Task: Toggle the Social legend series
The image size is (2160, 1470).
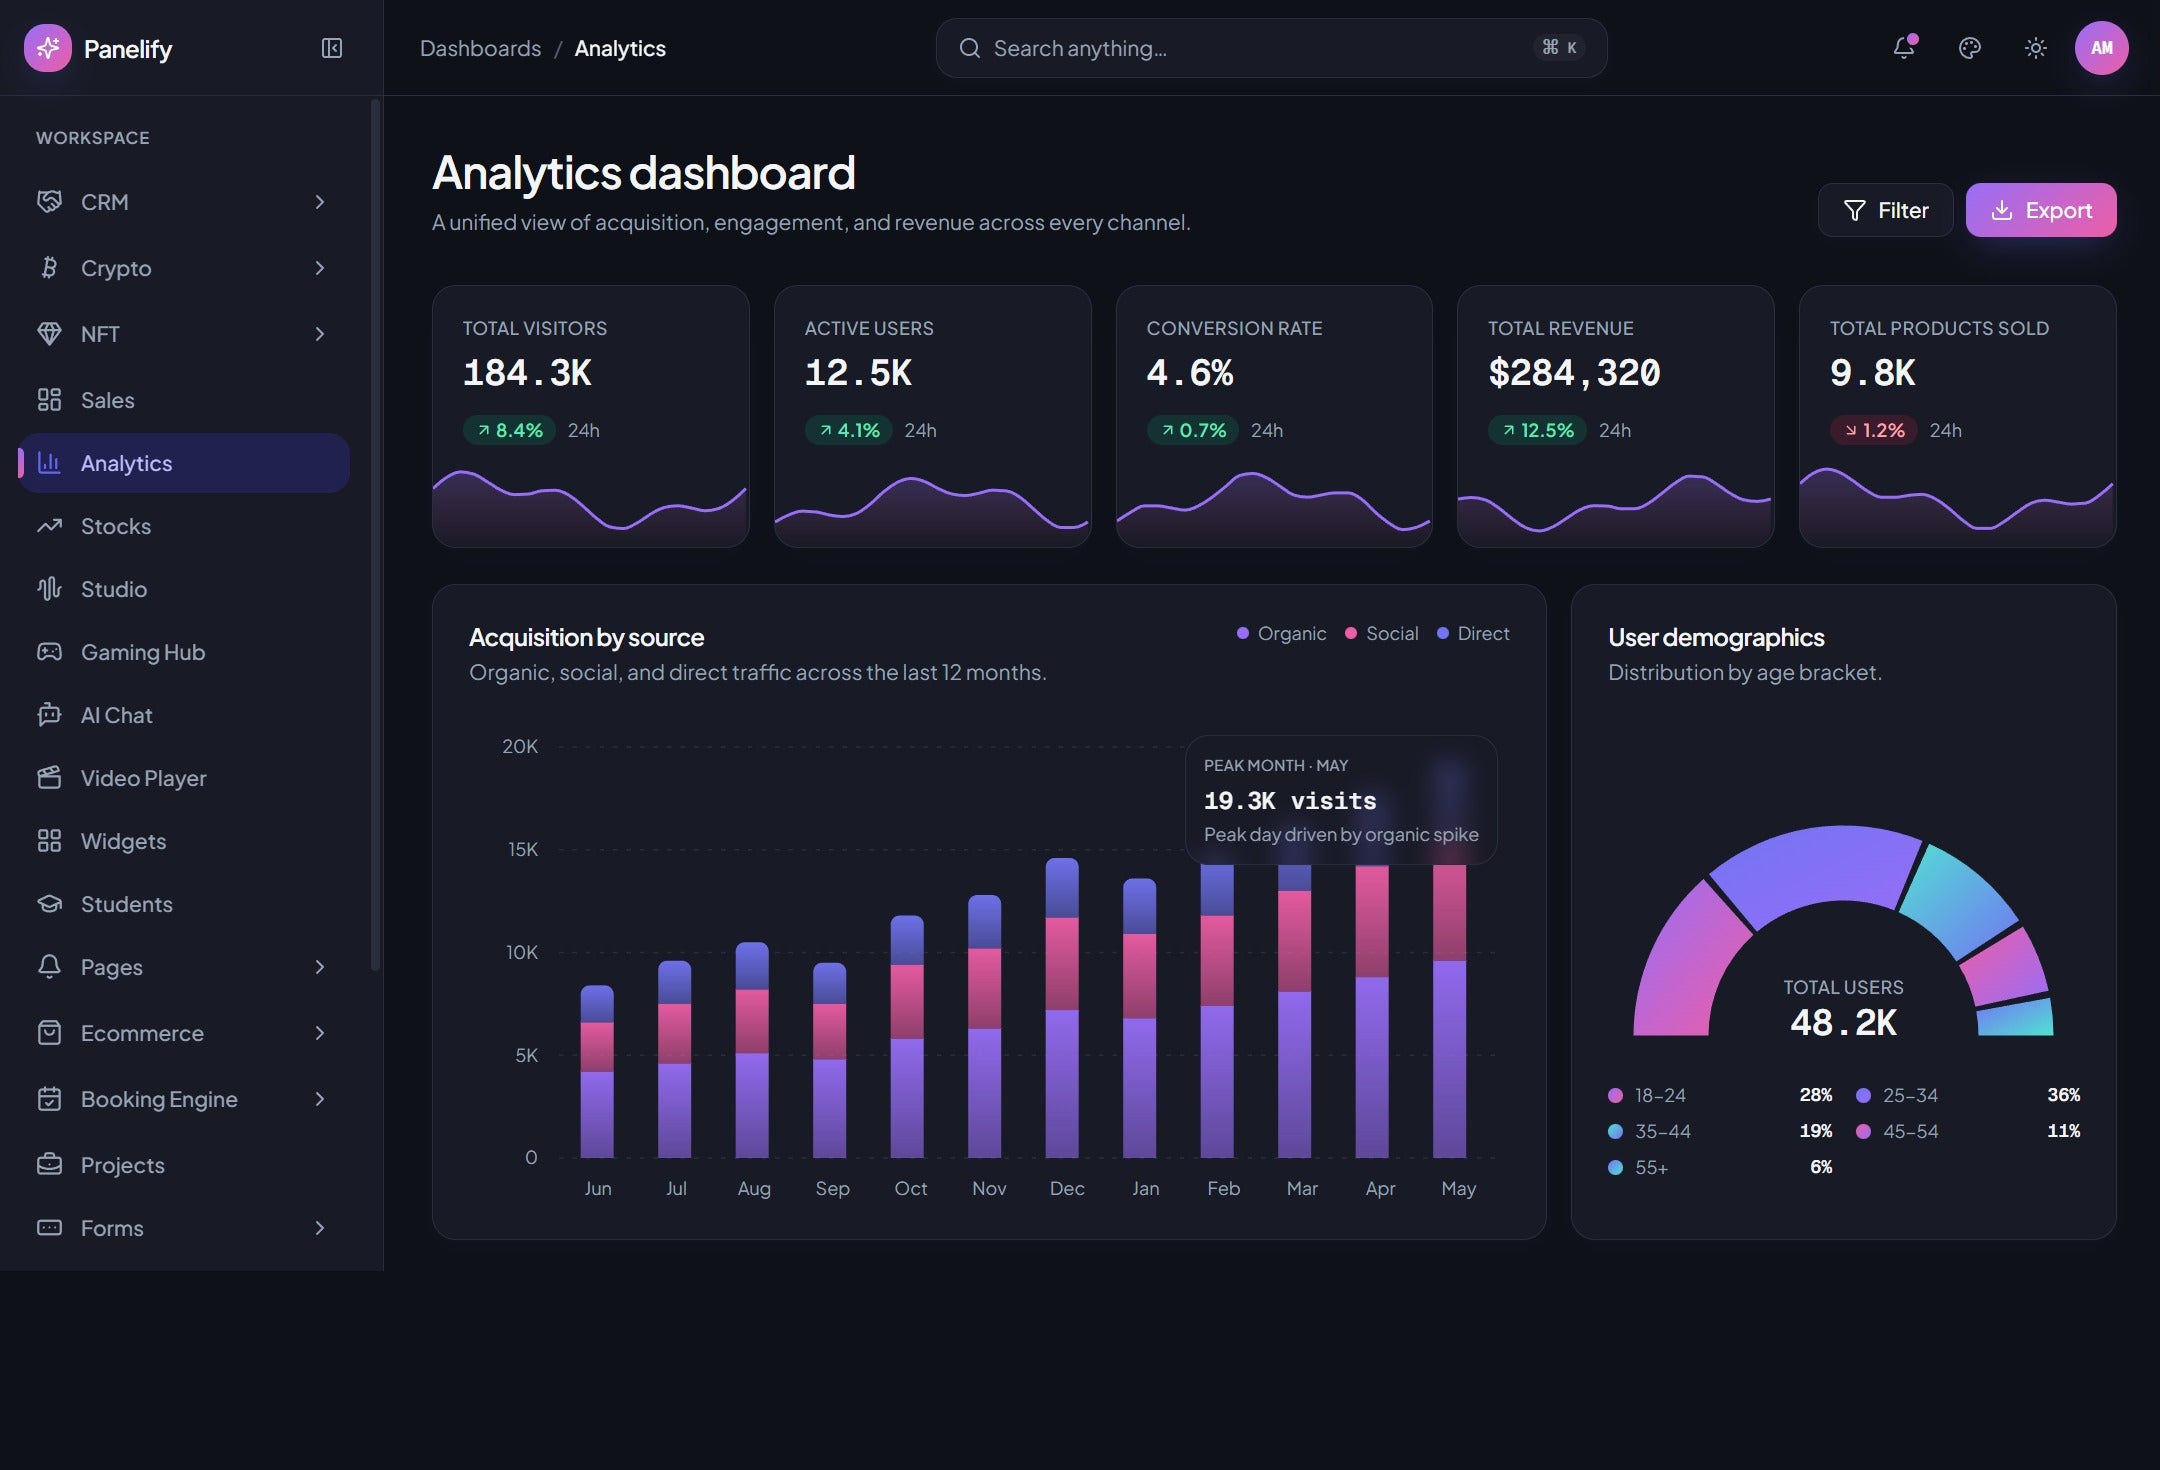Action: click(x=1381, y=633)
